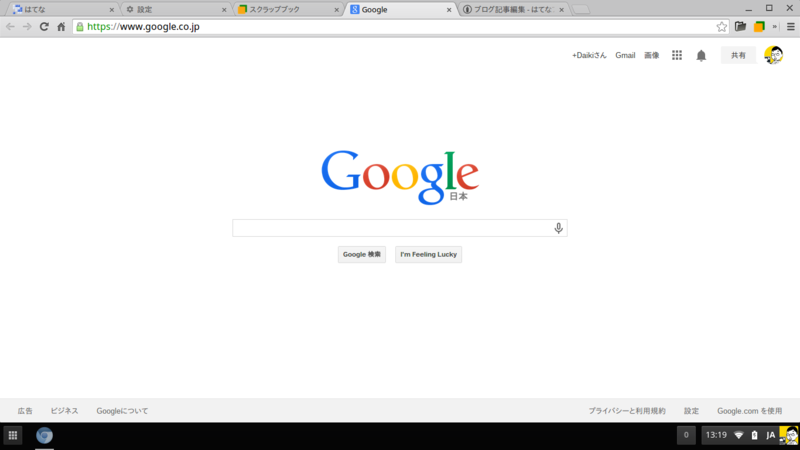
Task: Click the Google 日本 logo
Action: pos(400,177)
